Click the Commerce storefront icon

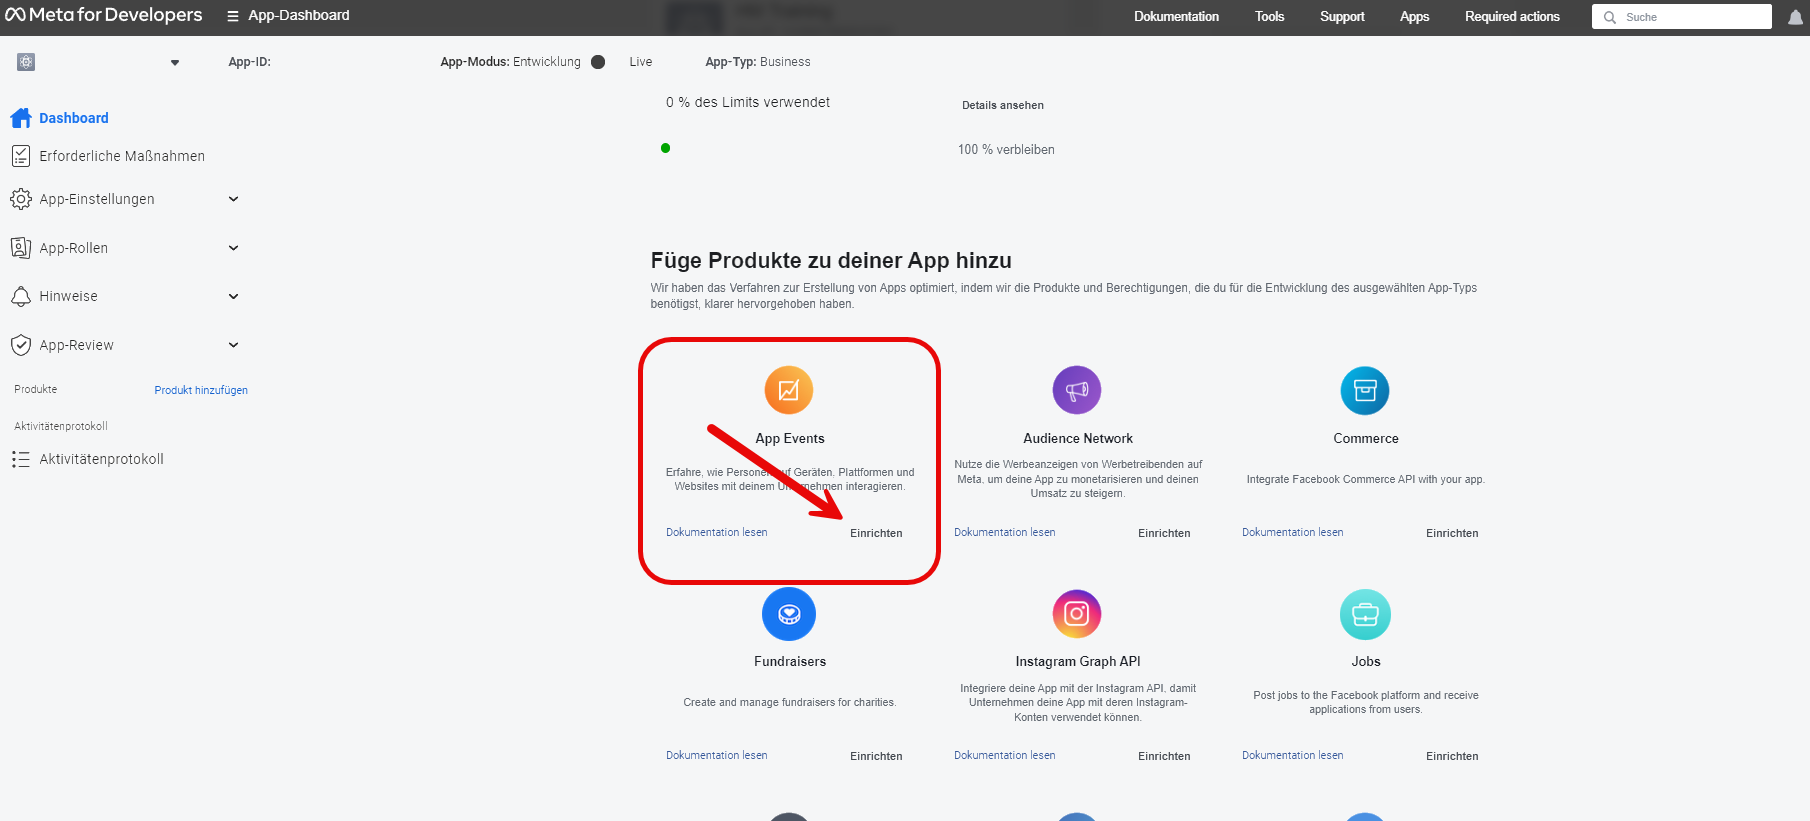click(x=1365, y=390)
